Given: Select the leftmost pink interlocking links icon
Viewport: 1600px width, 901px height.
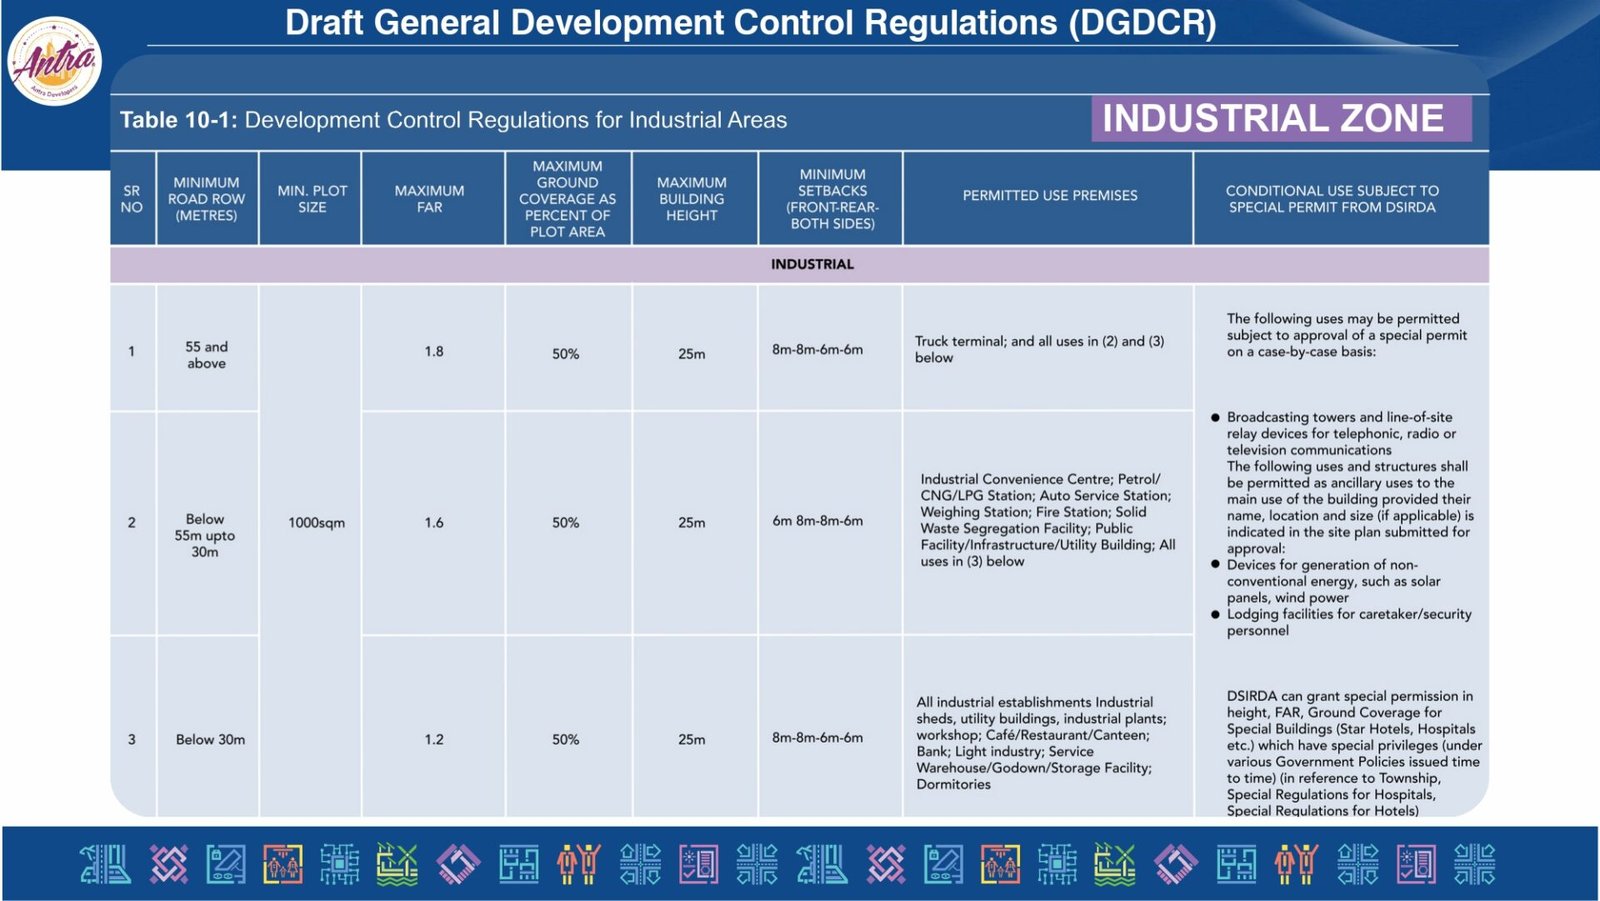Looking at the screenshot, I should click(x=168, y=864).
